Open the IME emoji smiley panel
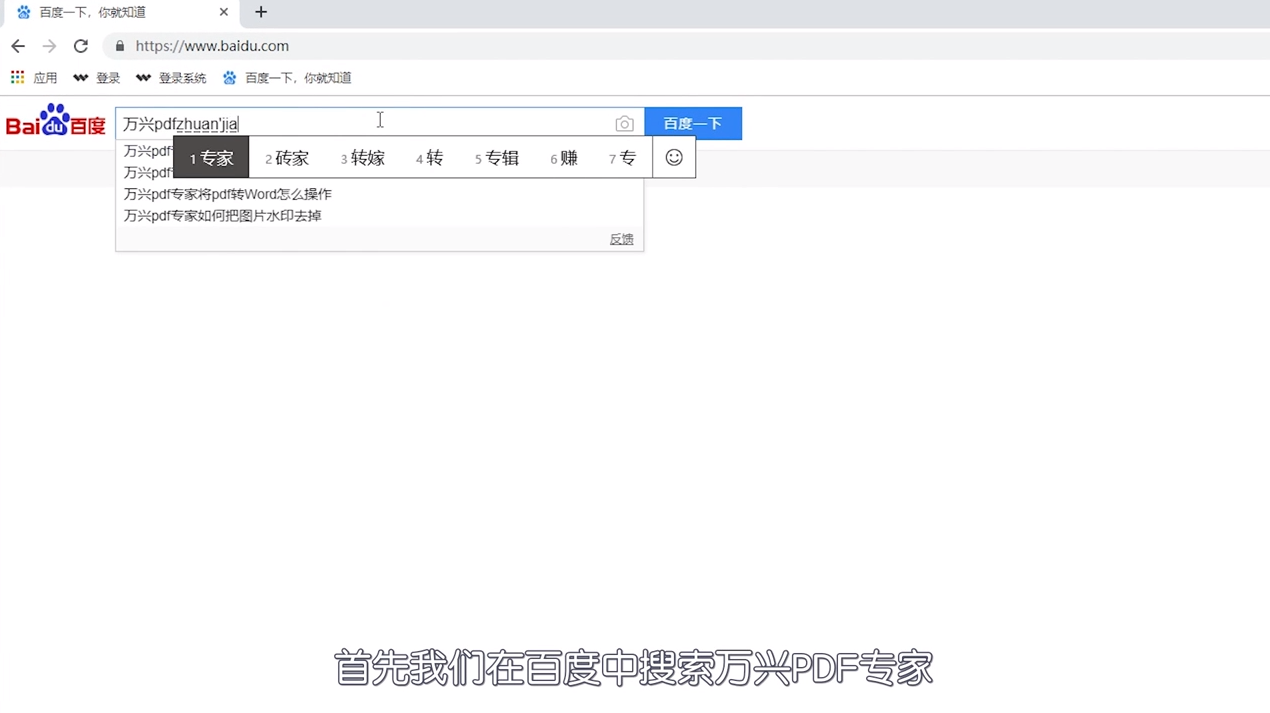This screenshot has width=1270, height=713. pyautogui.click(x=674, y=158)
